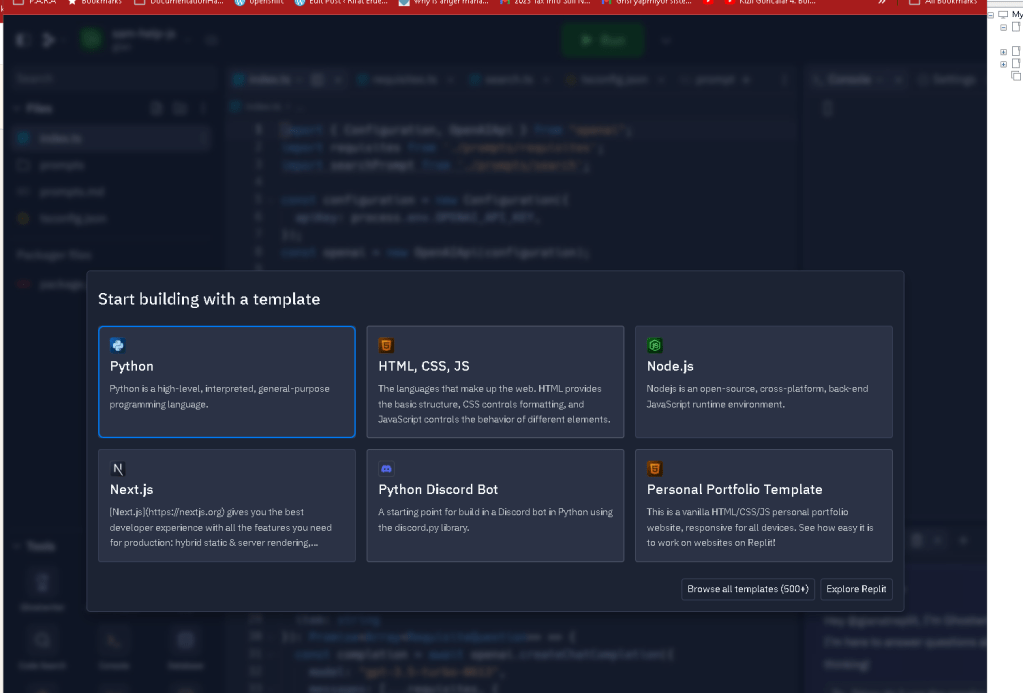Screen dimensions: 1023x693
Task: Choose the Personal Portfolio Template card
Action: [763, 505]
